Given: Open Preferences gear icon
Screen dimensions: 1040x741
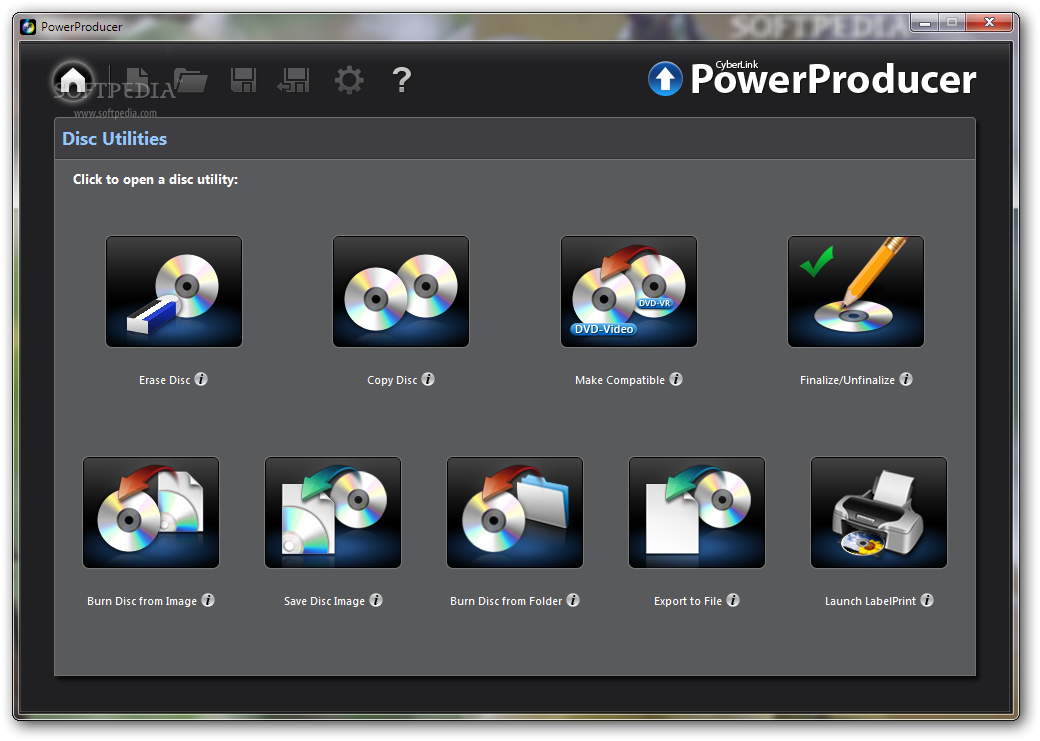Looking at the screenshot, I should 349,80.
